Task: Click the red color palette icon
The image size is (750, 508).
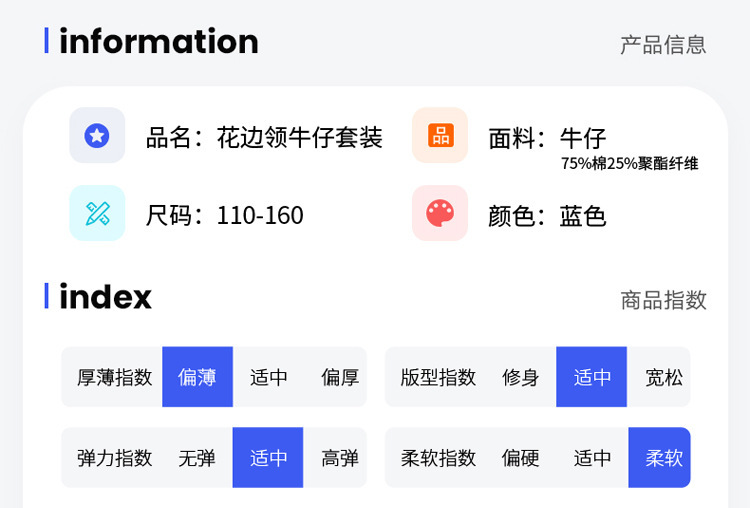Action: click(440, 213)
